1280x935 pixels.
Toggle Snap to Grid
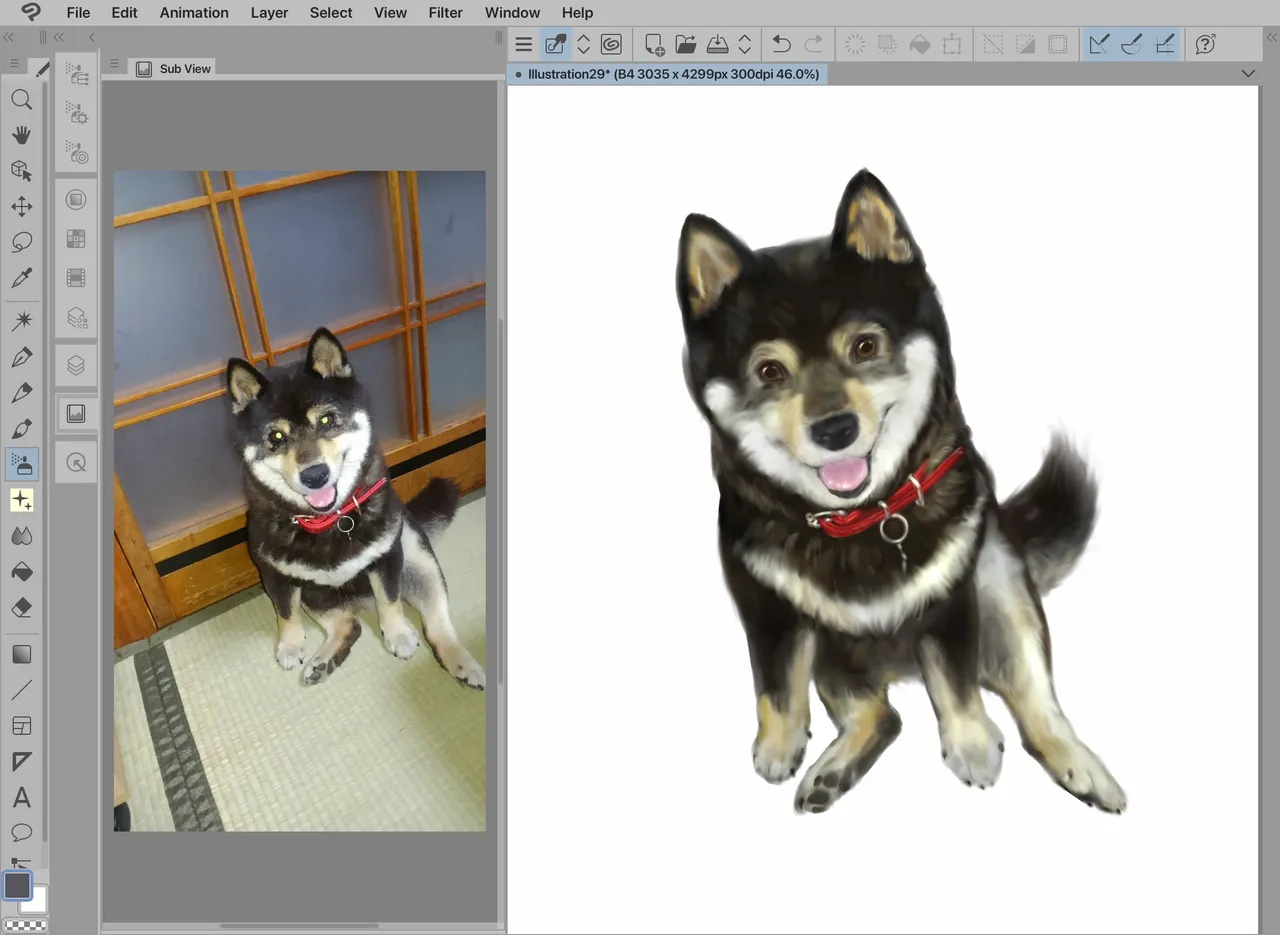1165,44
